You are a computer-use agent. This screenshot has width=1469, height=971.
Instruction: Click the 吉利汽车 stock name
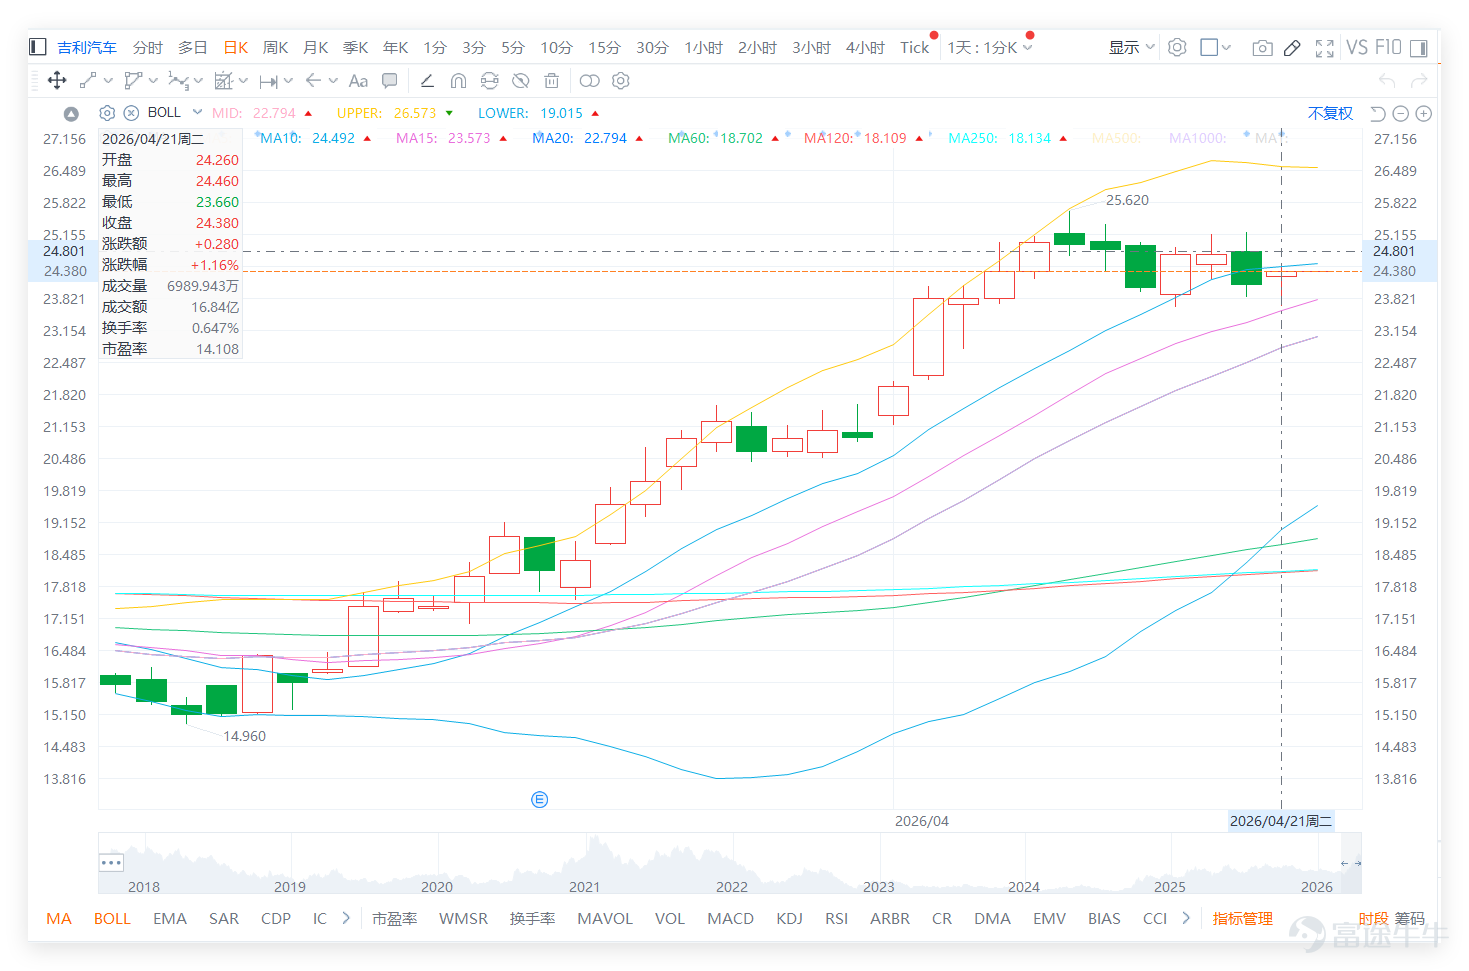[87, 47]
